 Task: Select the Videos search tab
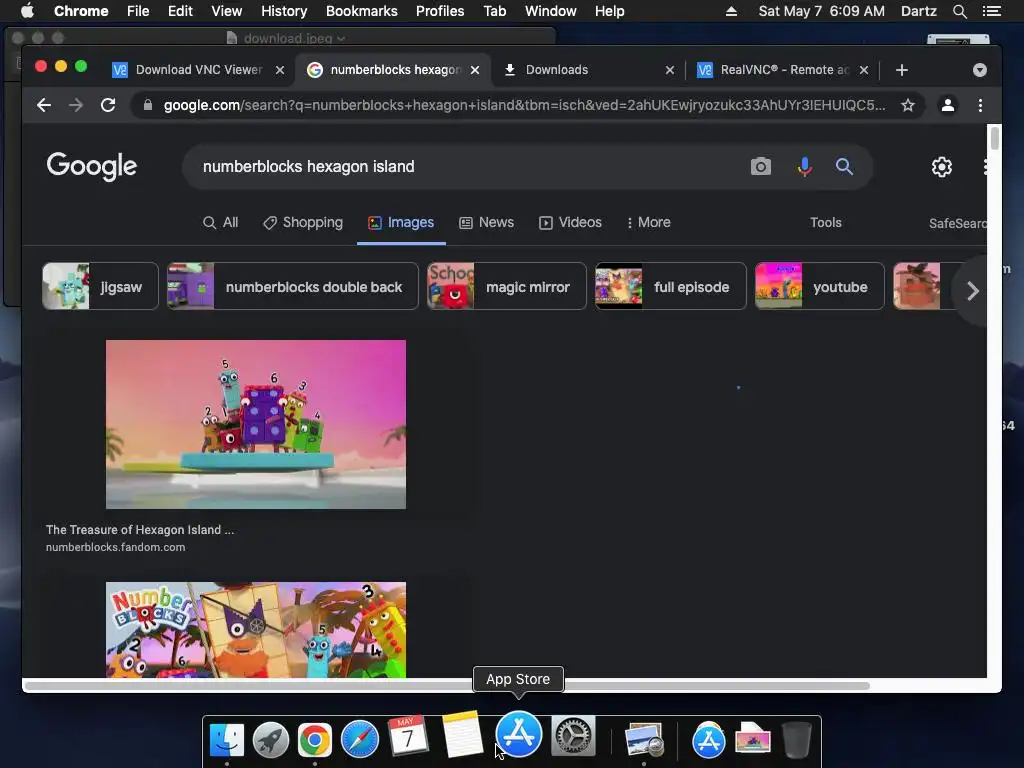pyautogui.click(x=570, y=222)
